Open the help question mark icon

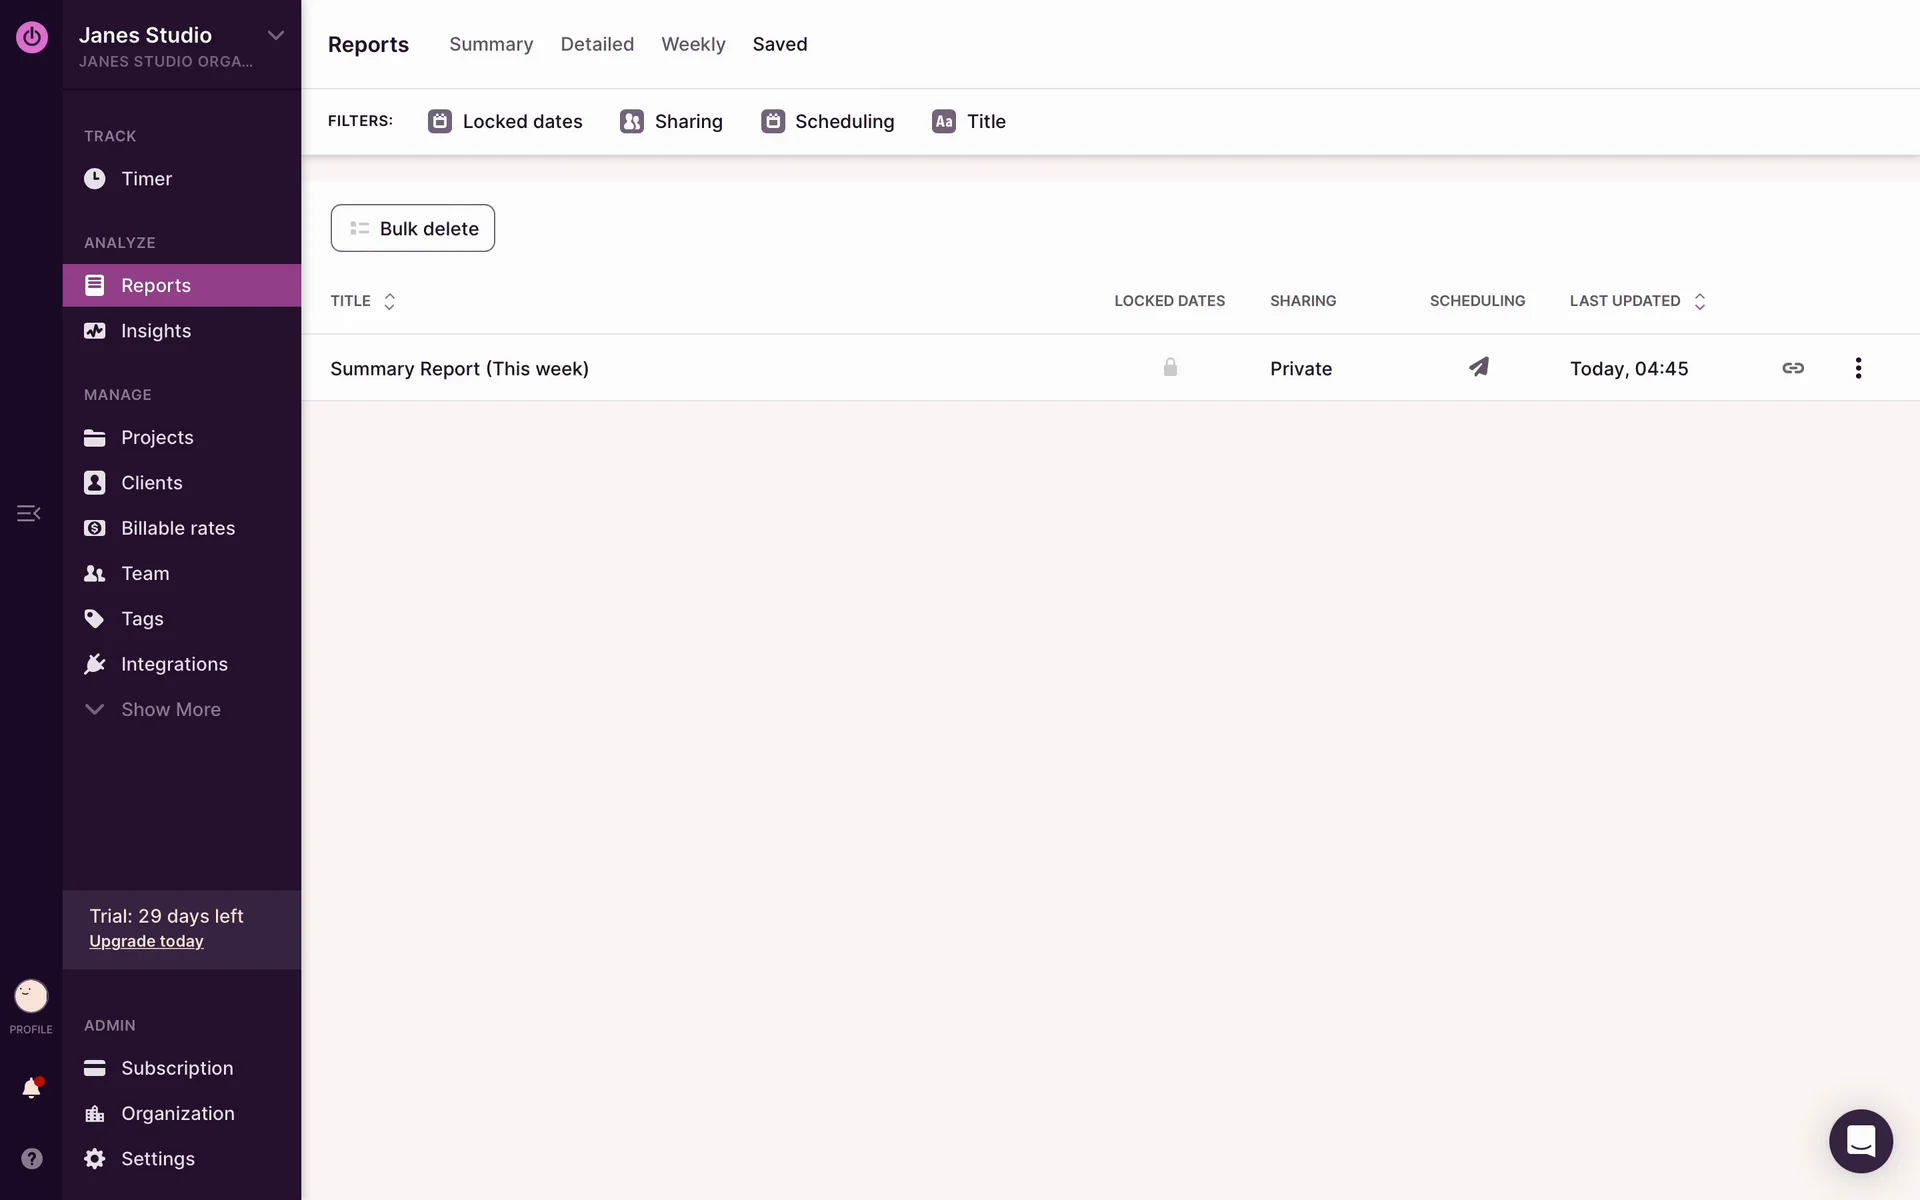(x=31, y=1158)
